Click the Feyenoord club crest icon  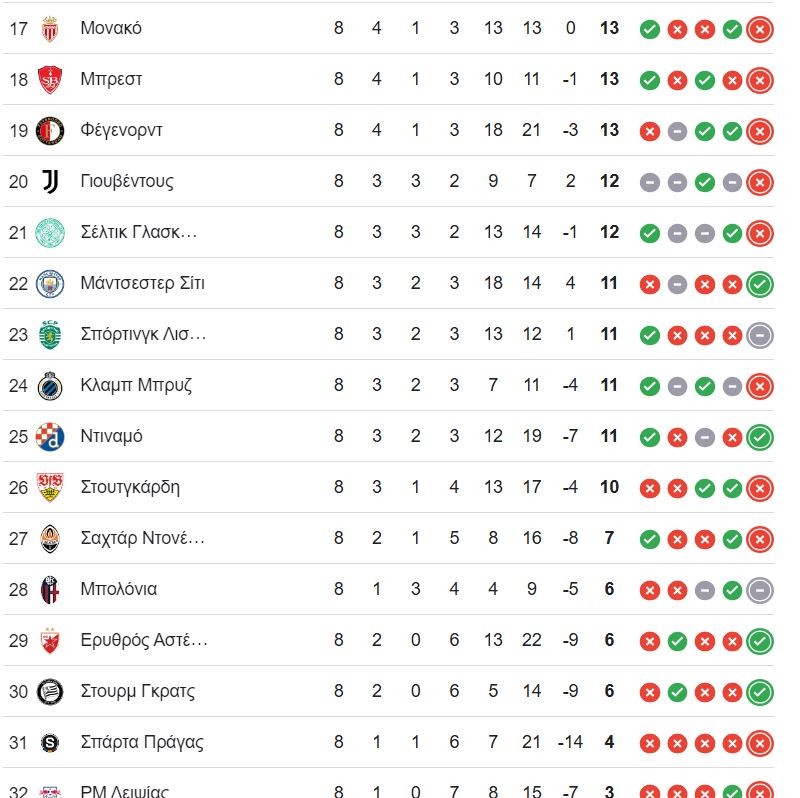[50, 131]
